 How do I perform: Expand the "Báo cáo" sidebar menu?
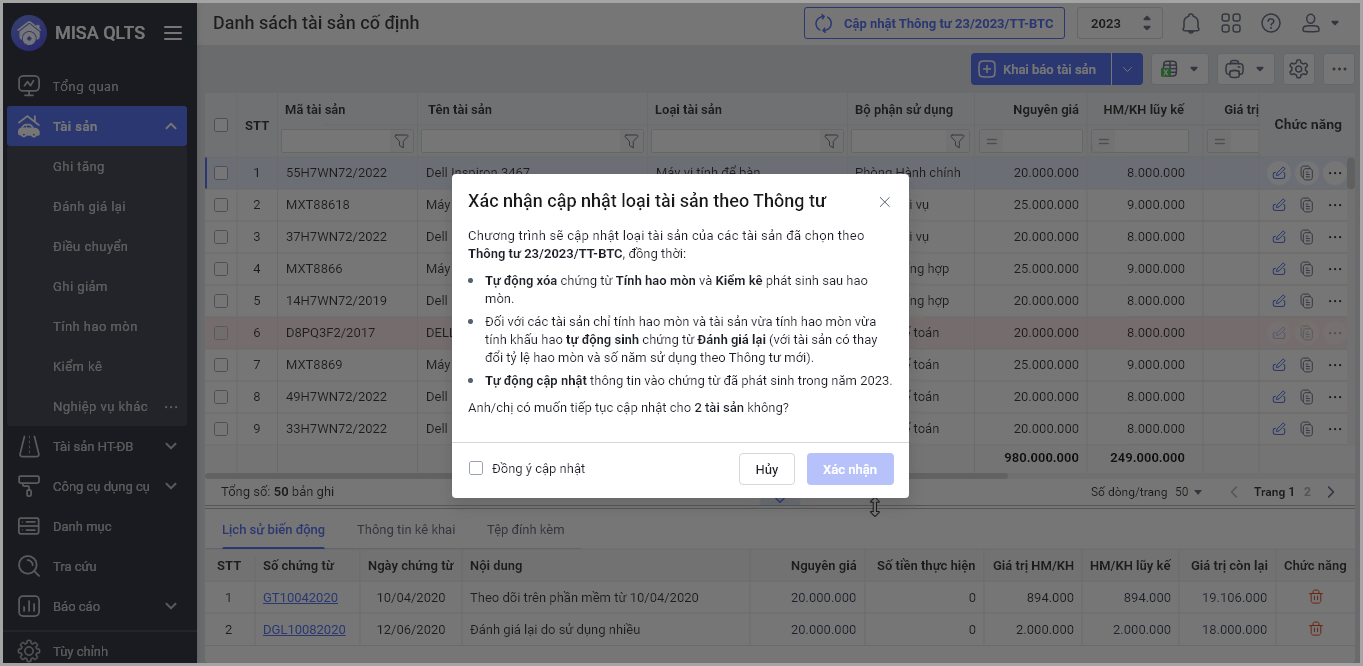click(x=170, y=606)
